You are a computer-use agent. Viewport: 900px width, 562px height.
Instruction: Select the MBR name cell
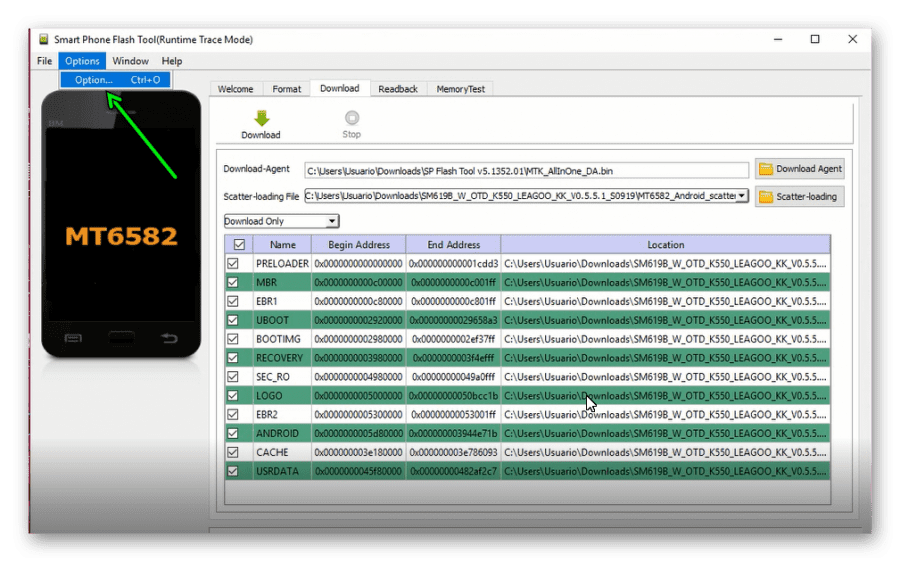[x=282, y=282]
